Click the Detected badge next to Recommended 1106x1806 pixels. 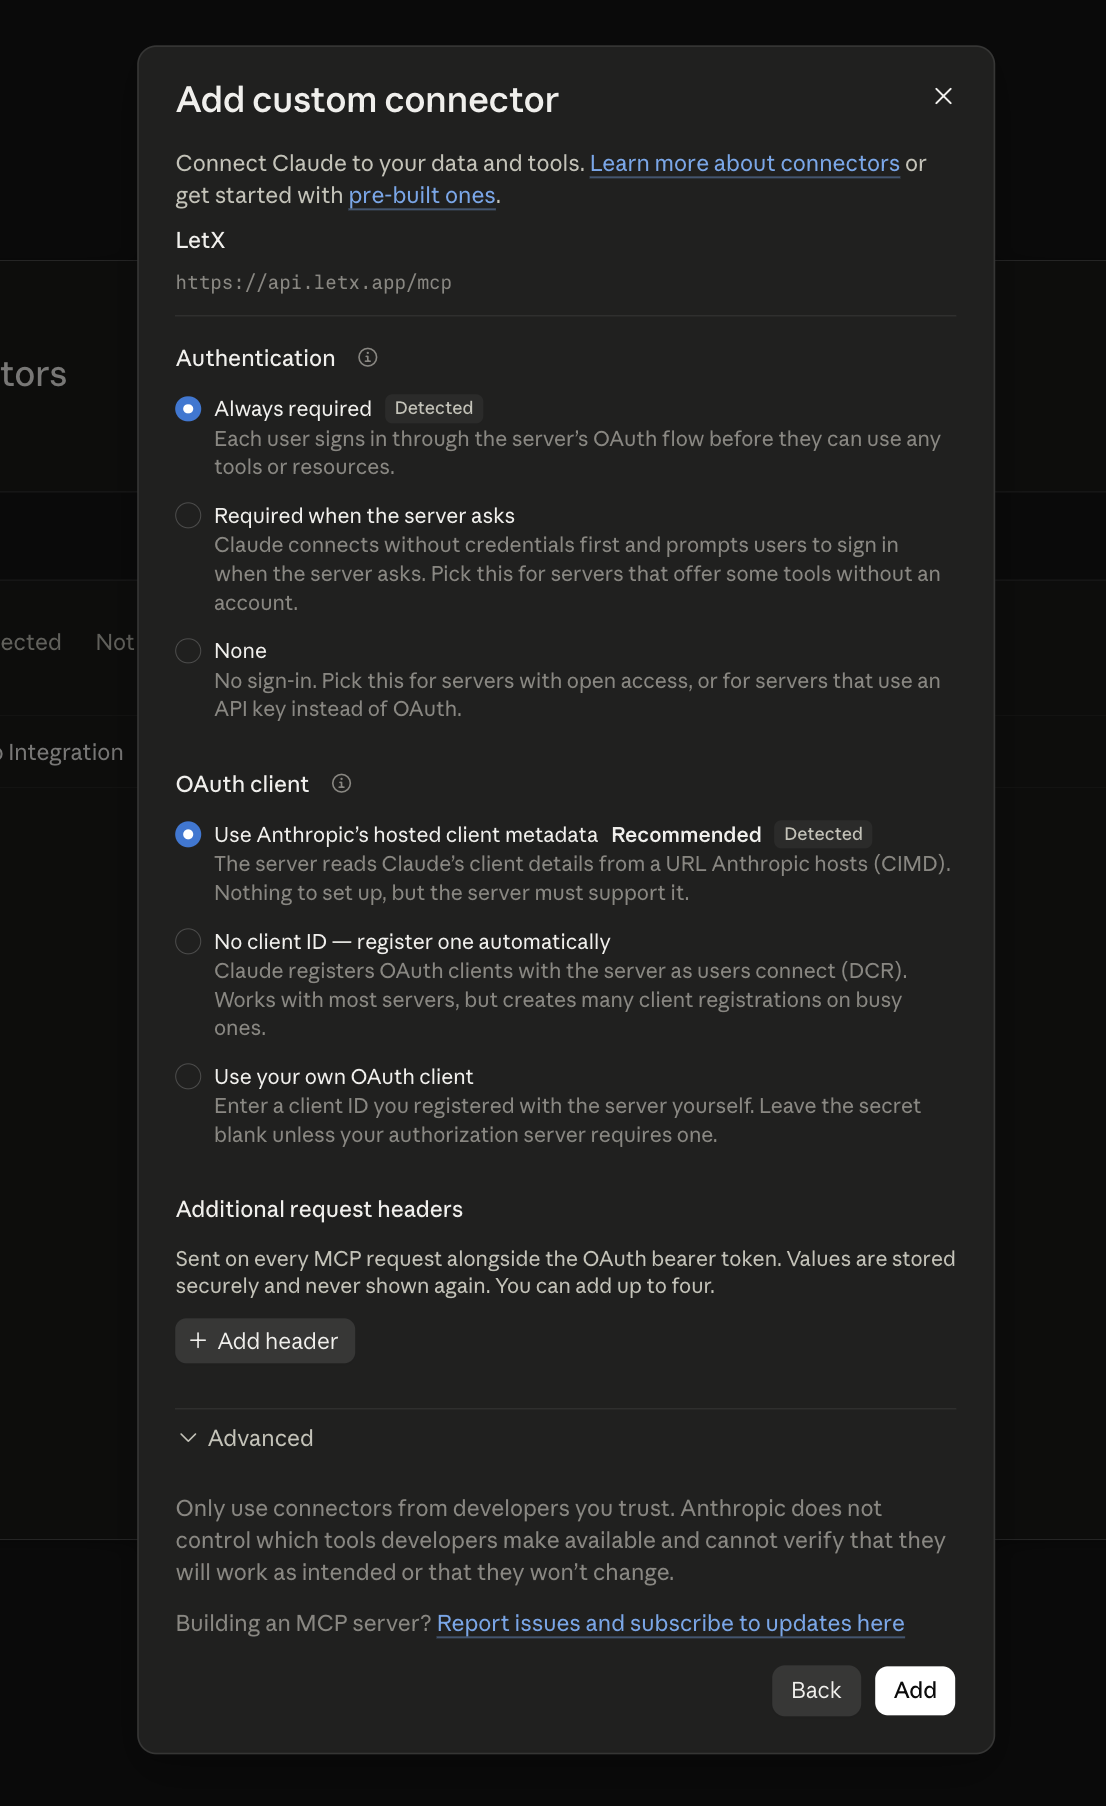click(823, 834)
